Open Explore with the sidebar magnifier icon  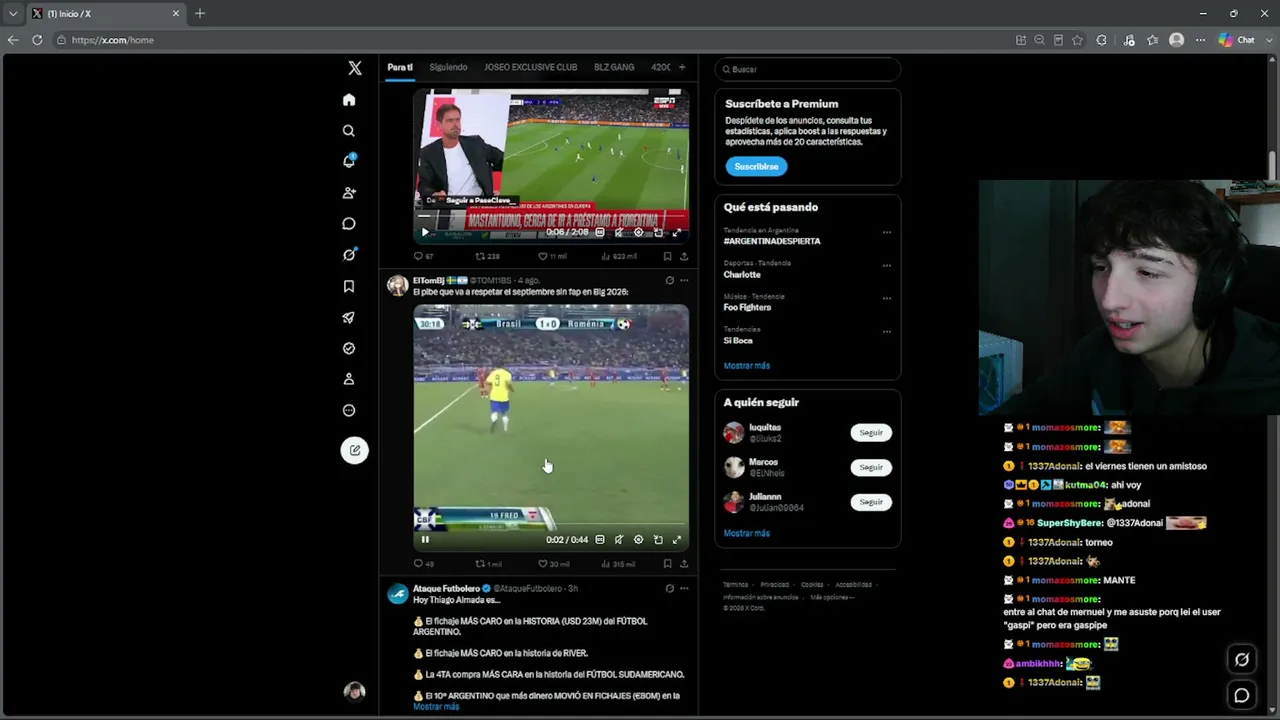pos(349,131)
